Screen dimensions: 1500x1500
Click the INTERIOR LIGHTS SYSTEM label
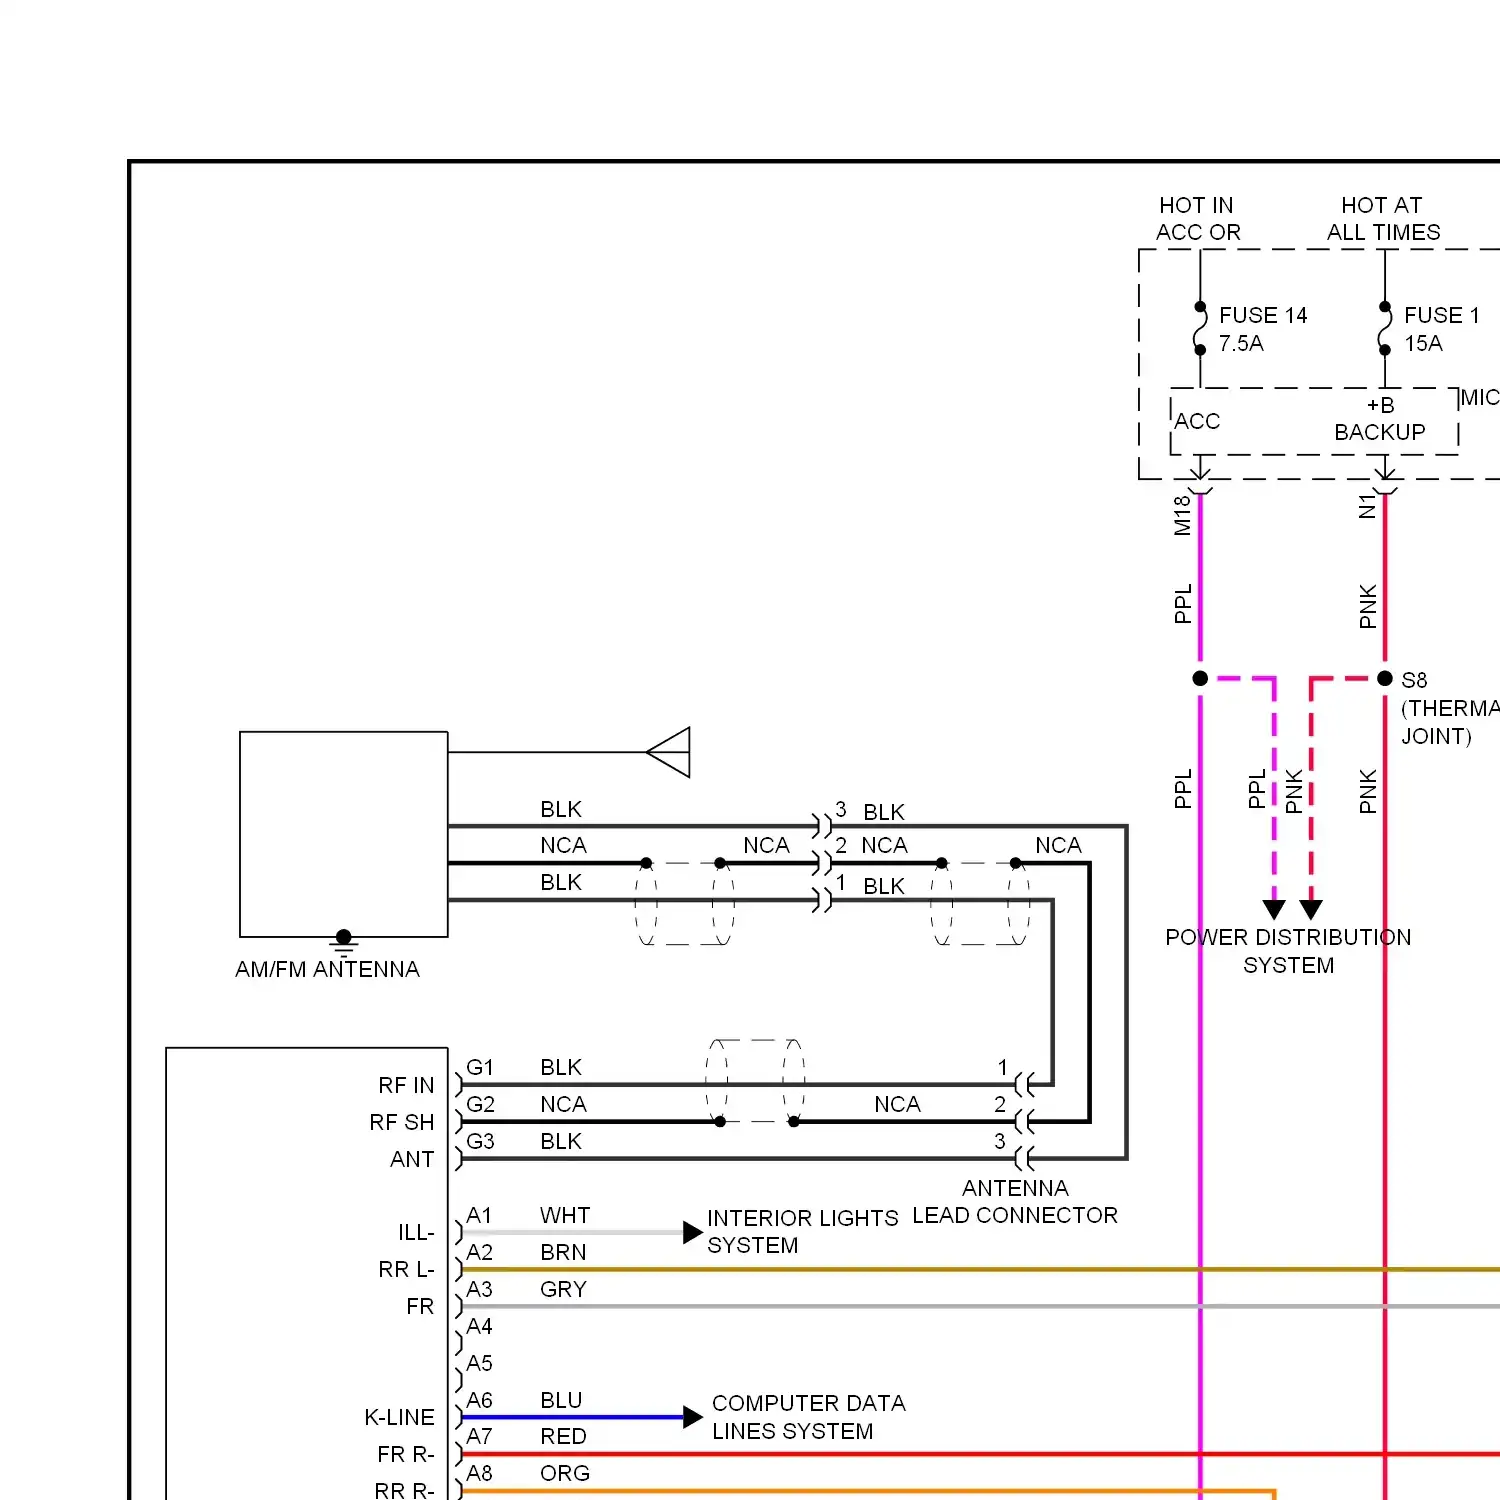click(x=803, y=1231)
